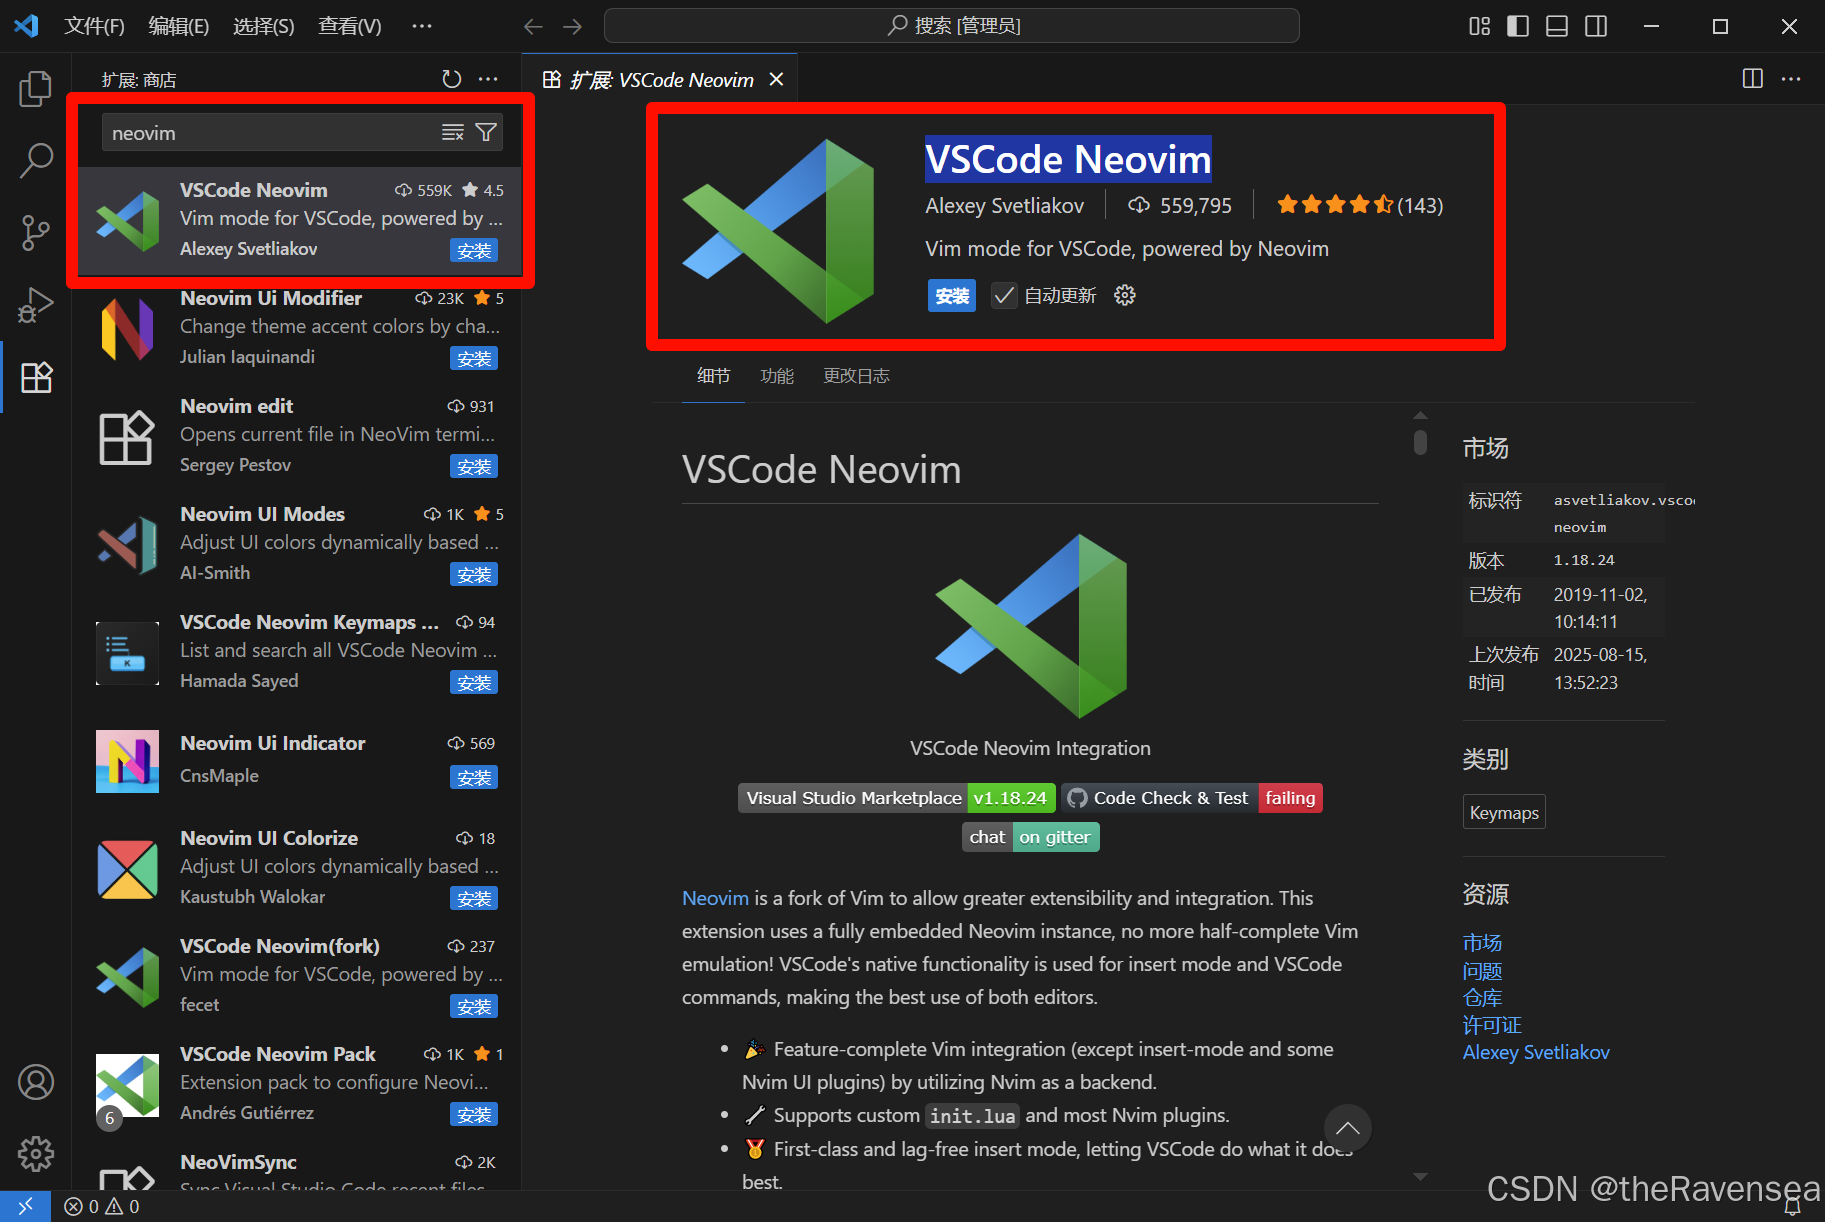Click the chat on gitter badge
This screenshot has height=1222, width=1825.
pyautogui.click(x=1030, y=837)
